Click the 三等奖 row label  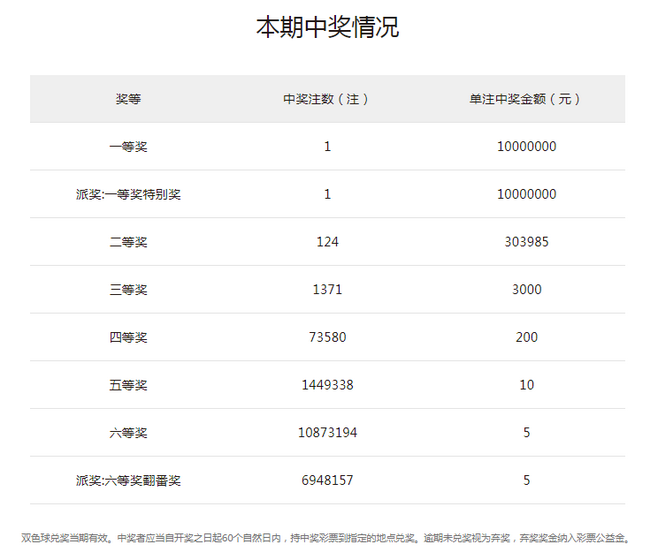click(128, 290)
